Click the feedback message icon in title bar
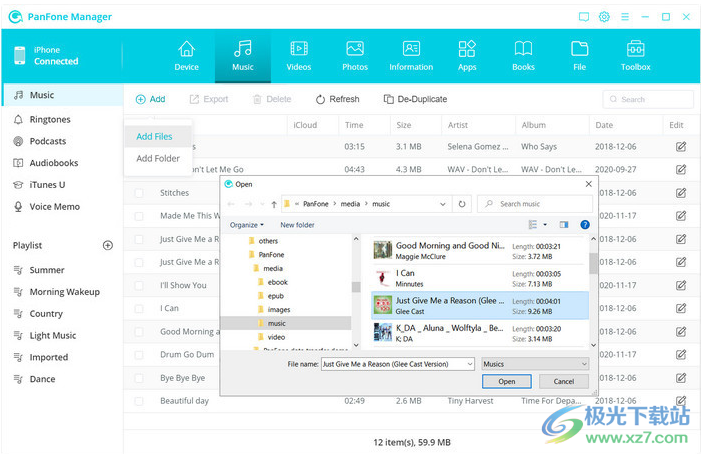The image size is (701, 454). click(583, 17)
